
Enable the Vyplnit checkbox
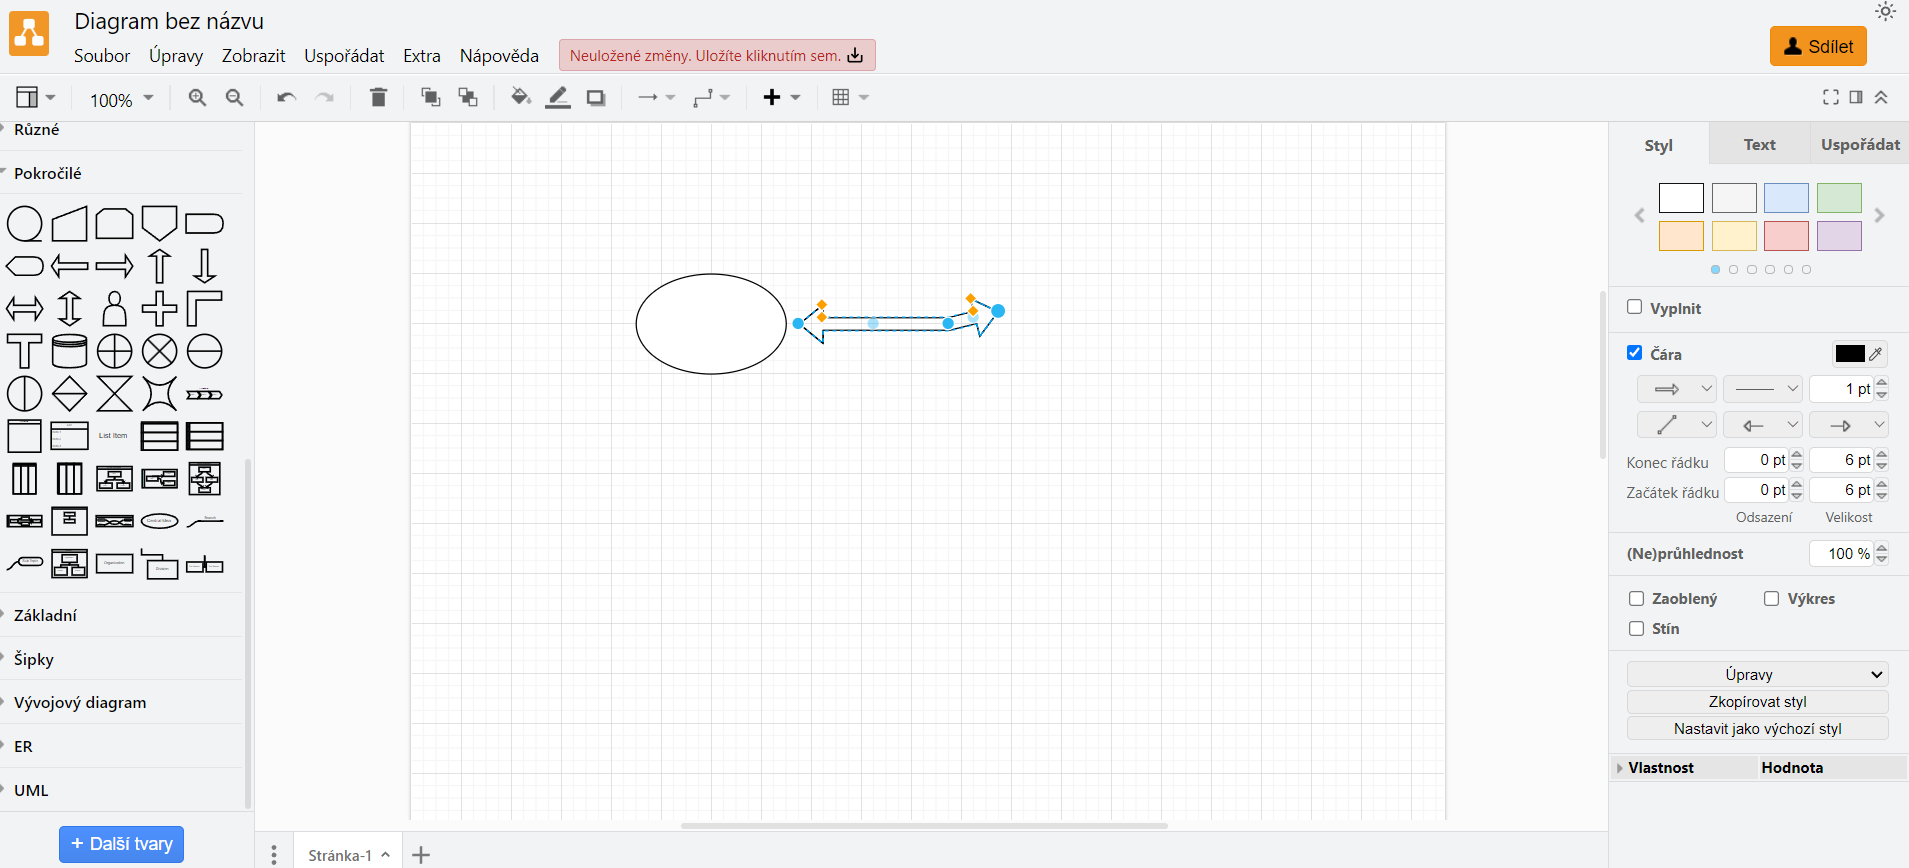click(x=1635, y=307)
